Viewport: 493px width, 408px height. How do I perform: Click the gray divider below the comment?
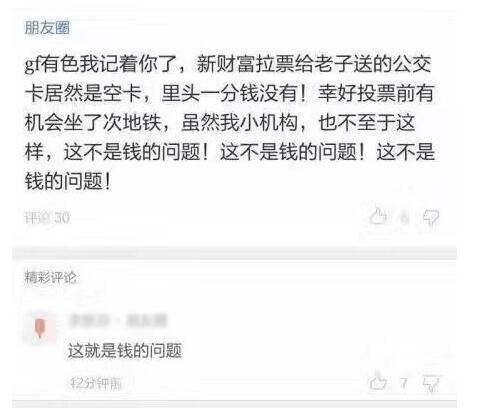point(234,404)
